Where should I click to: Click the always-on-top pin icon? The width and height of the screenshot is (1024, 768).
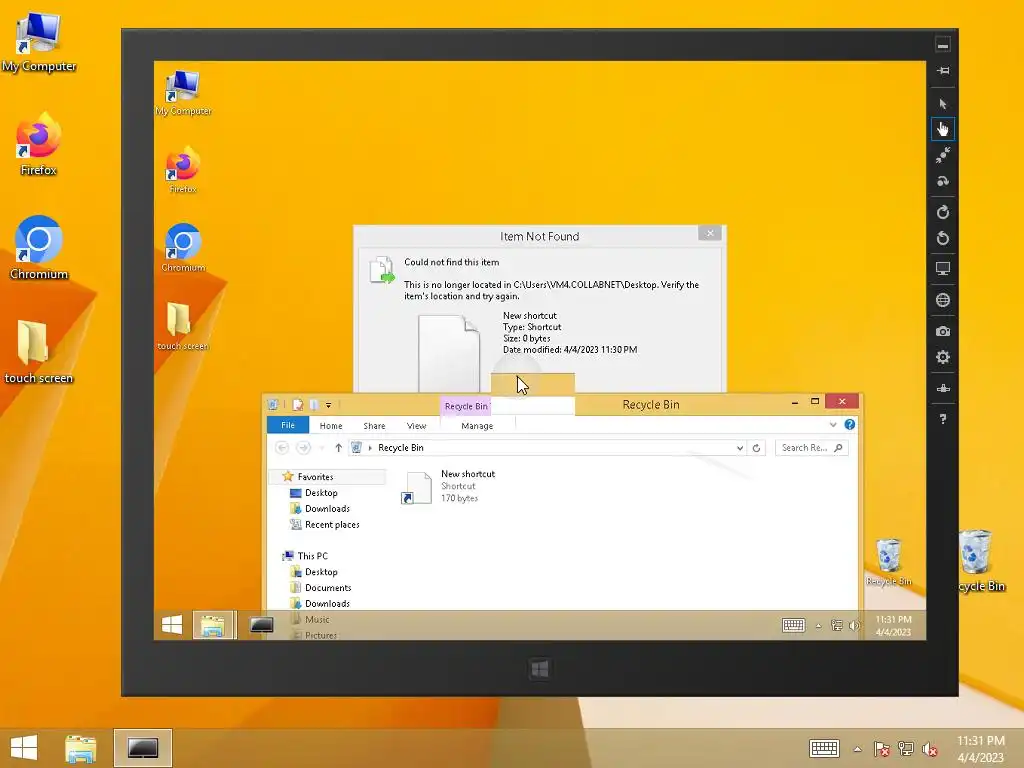click(942, 71)
